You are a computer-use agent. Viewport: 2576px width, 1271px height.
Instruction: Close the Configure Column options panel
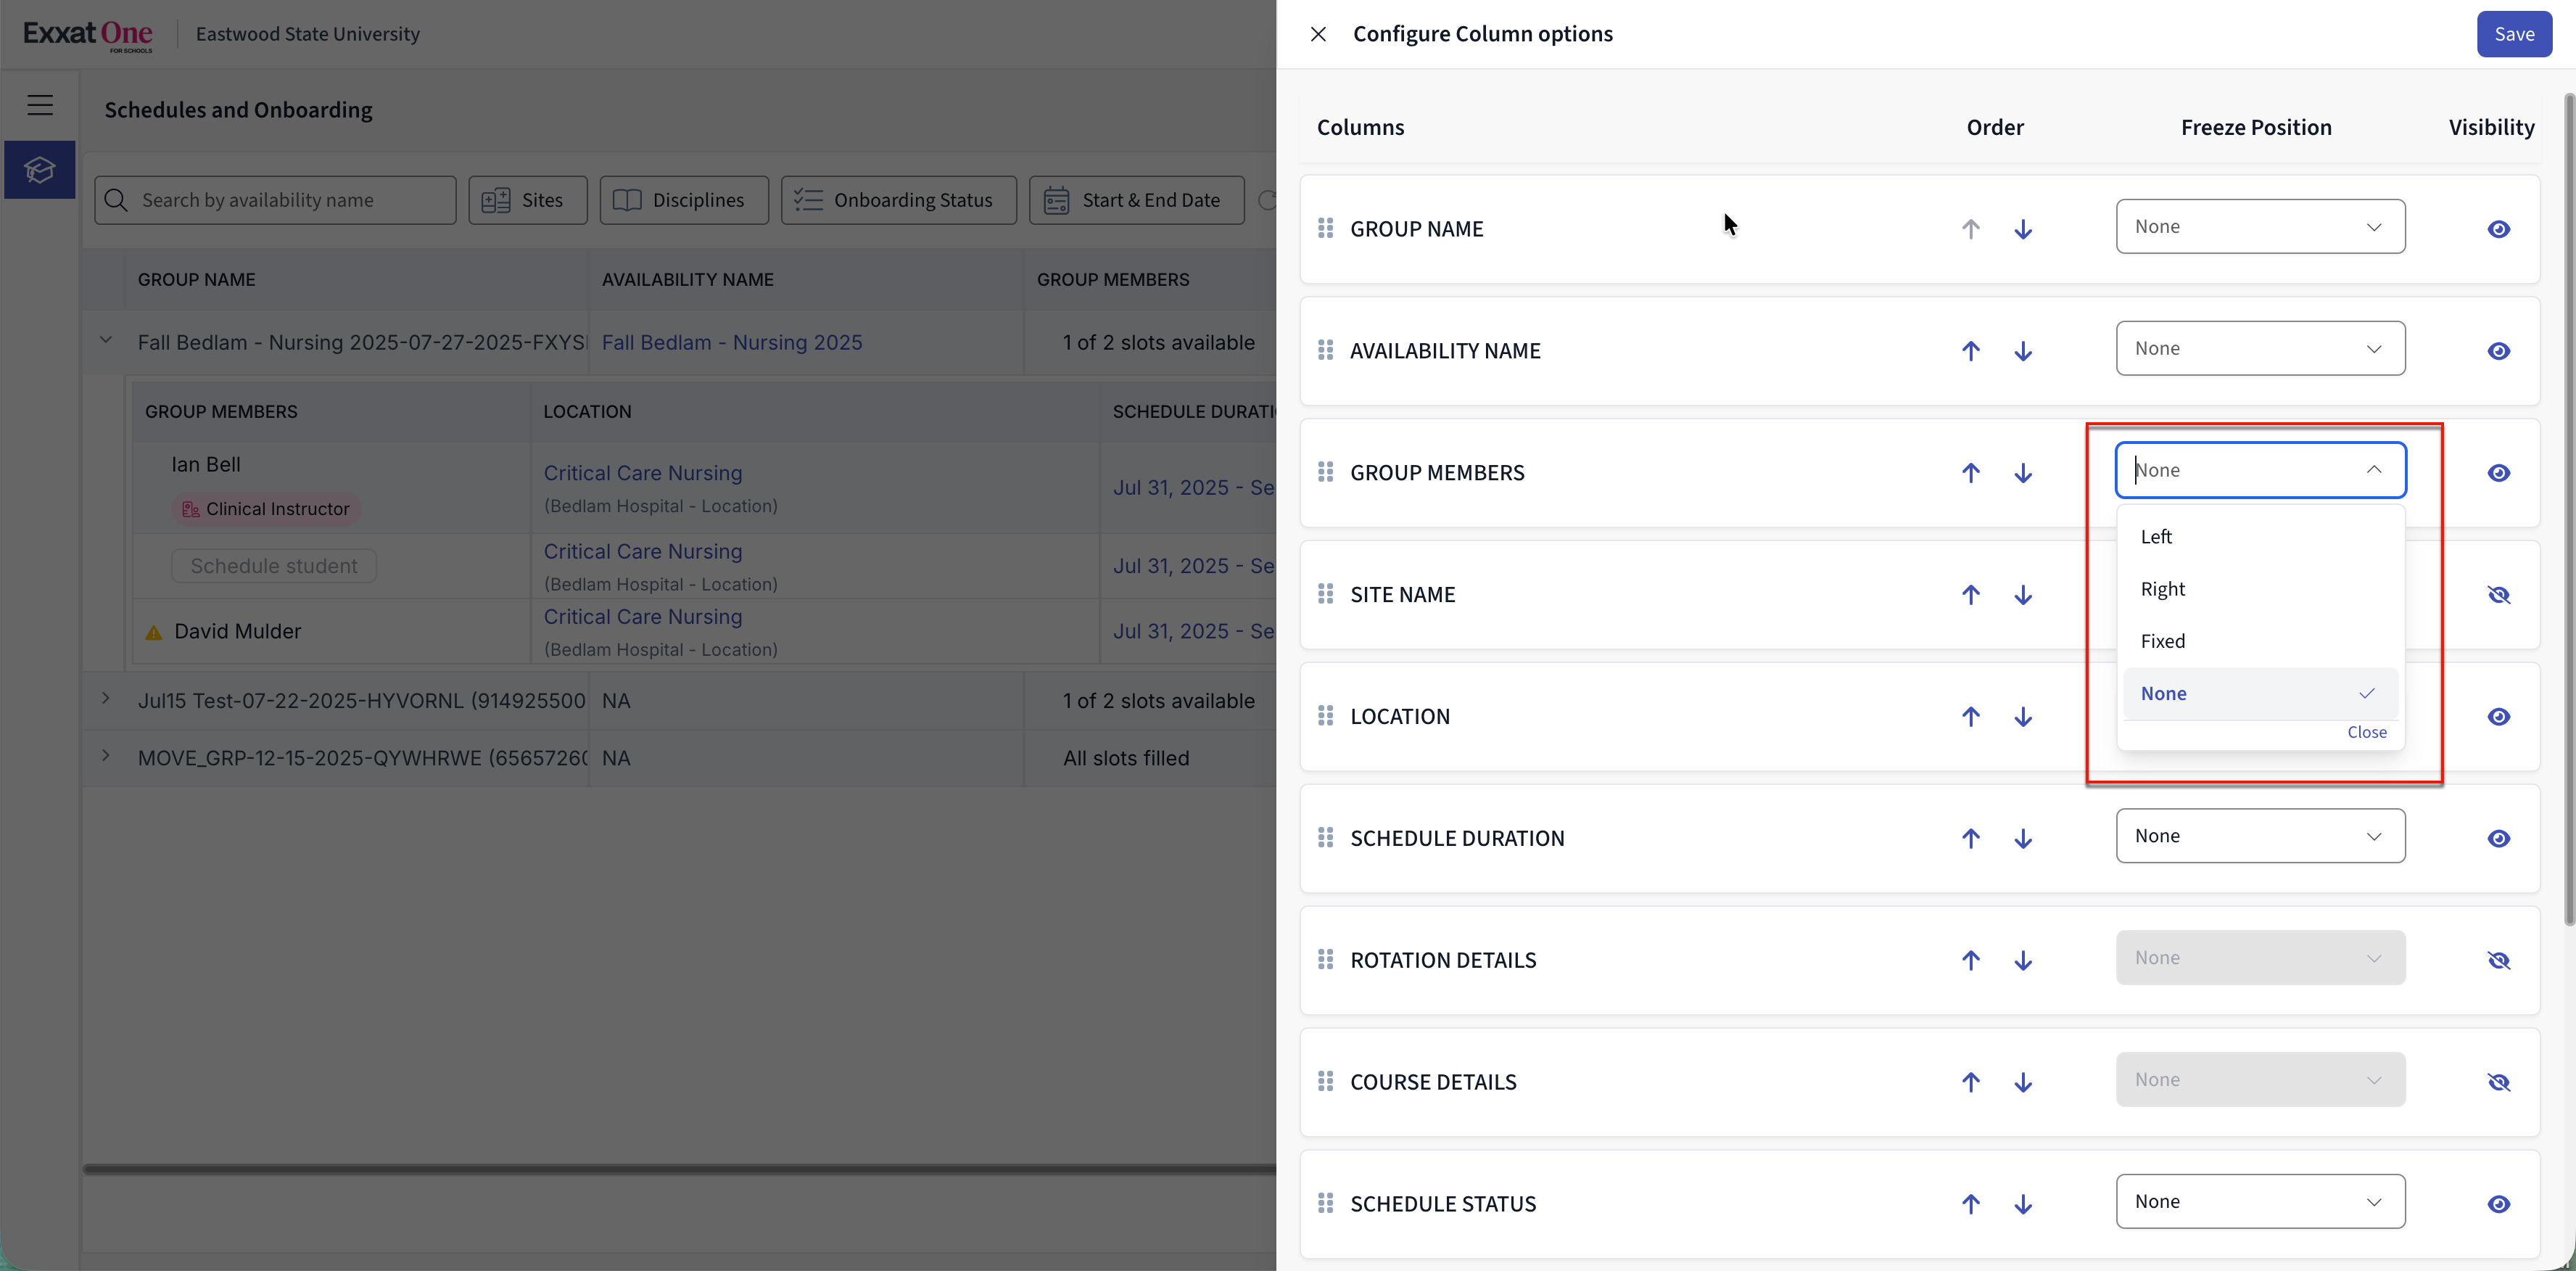tap(1318, 34)
